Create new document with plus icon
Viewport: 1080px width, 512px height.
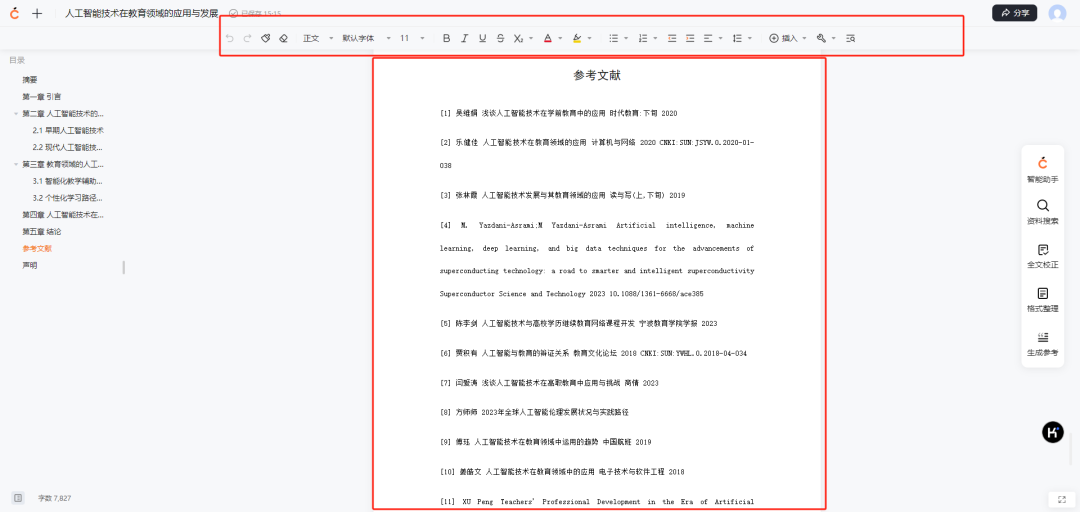(x=37, y=13)
